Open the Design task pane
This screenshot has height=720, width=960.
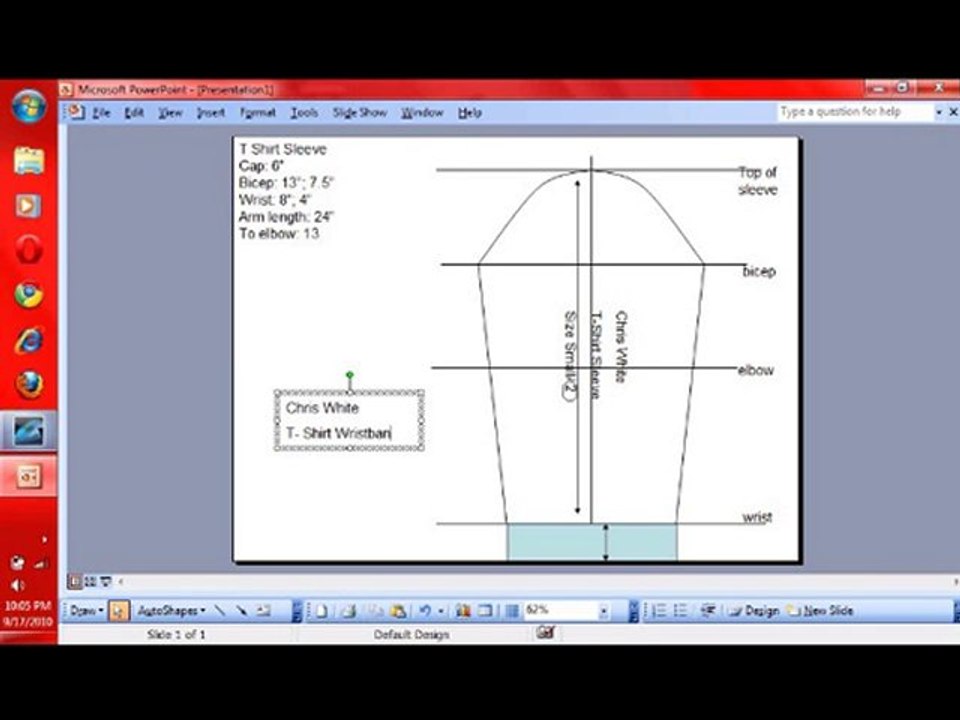(754, 610)
